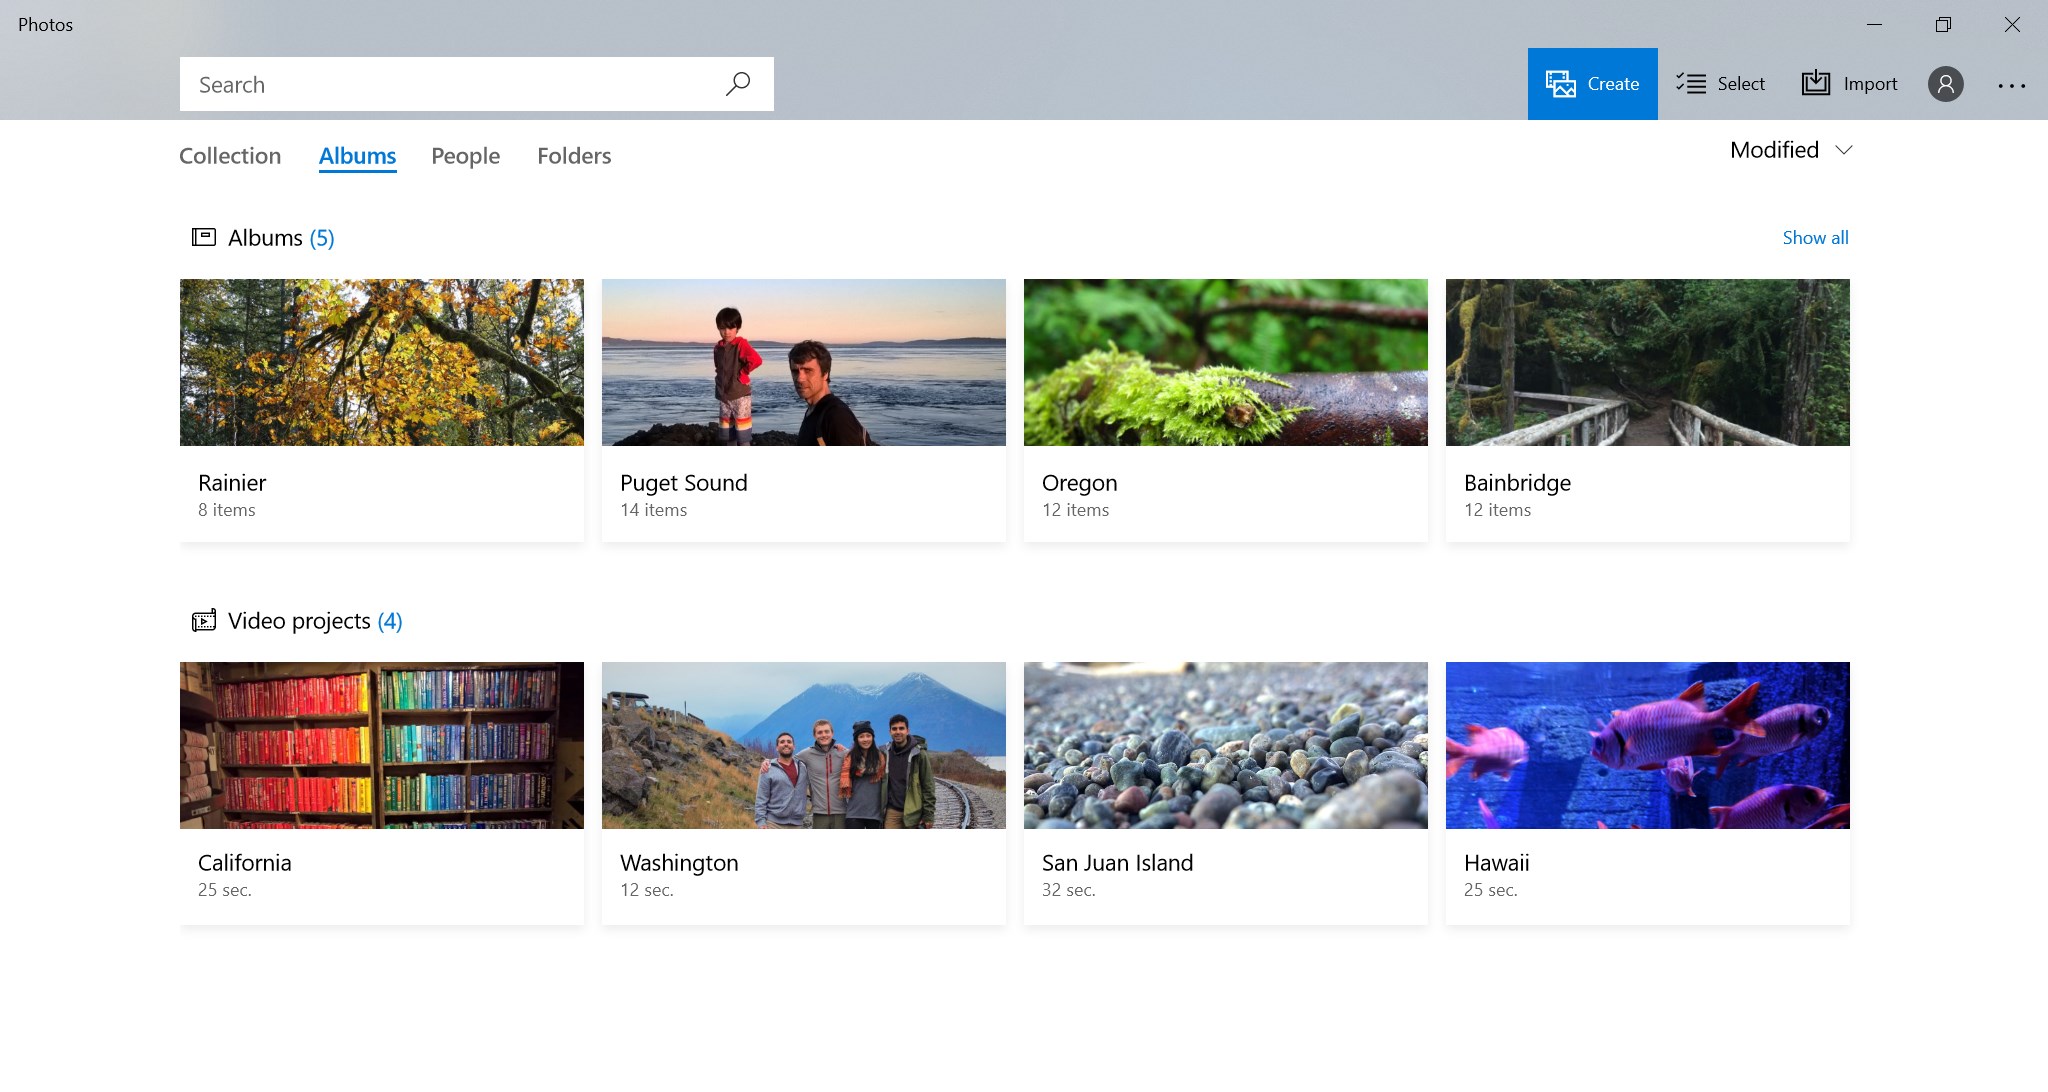Image resolution: width=2048 pixels, height=1092 pixels.
Task: Open the Modified sort dropdown
Action: click(1789, 150)
